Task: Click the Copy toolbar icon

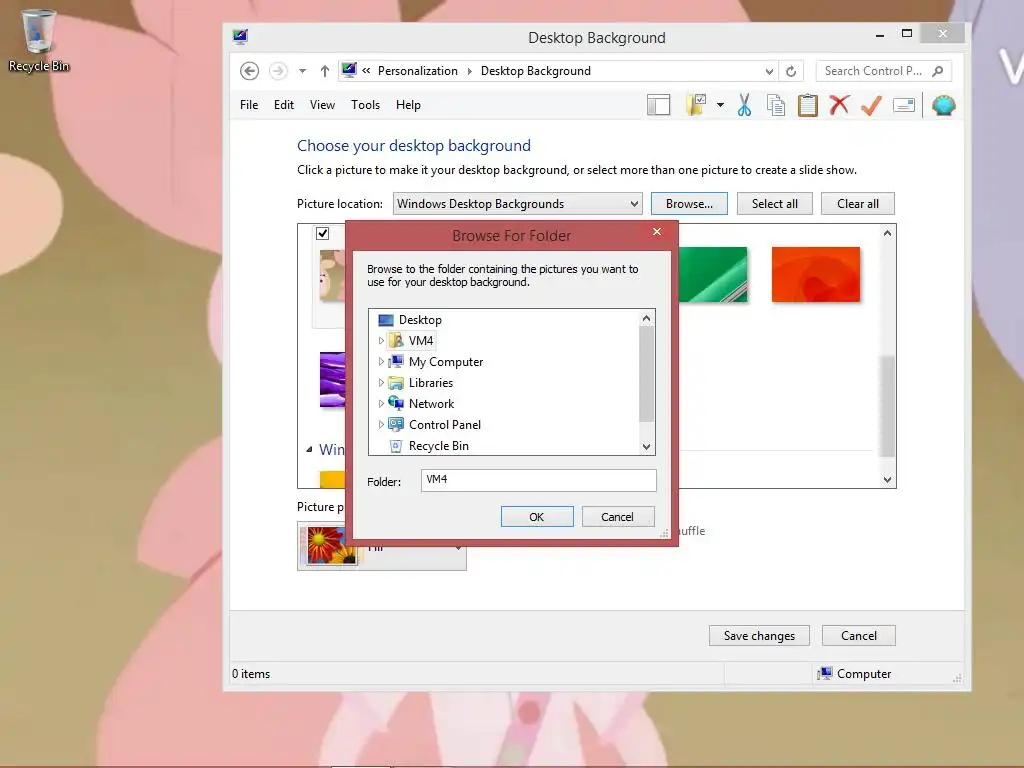Action: tap(776, 105)
